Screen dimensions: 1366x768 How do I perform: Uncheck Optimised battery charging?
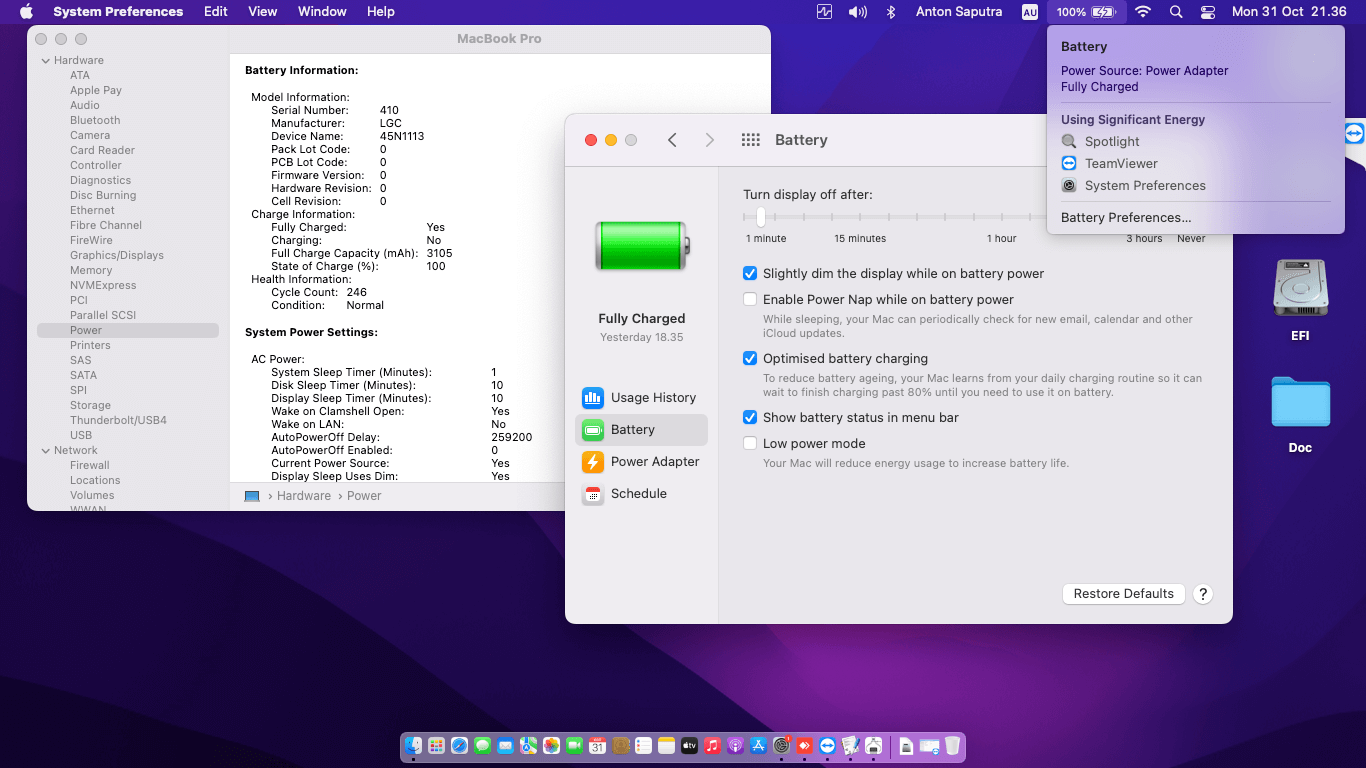pos(750,359)
